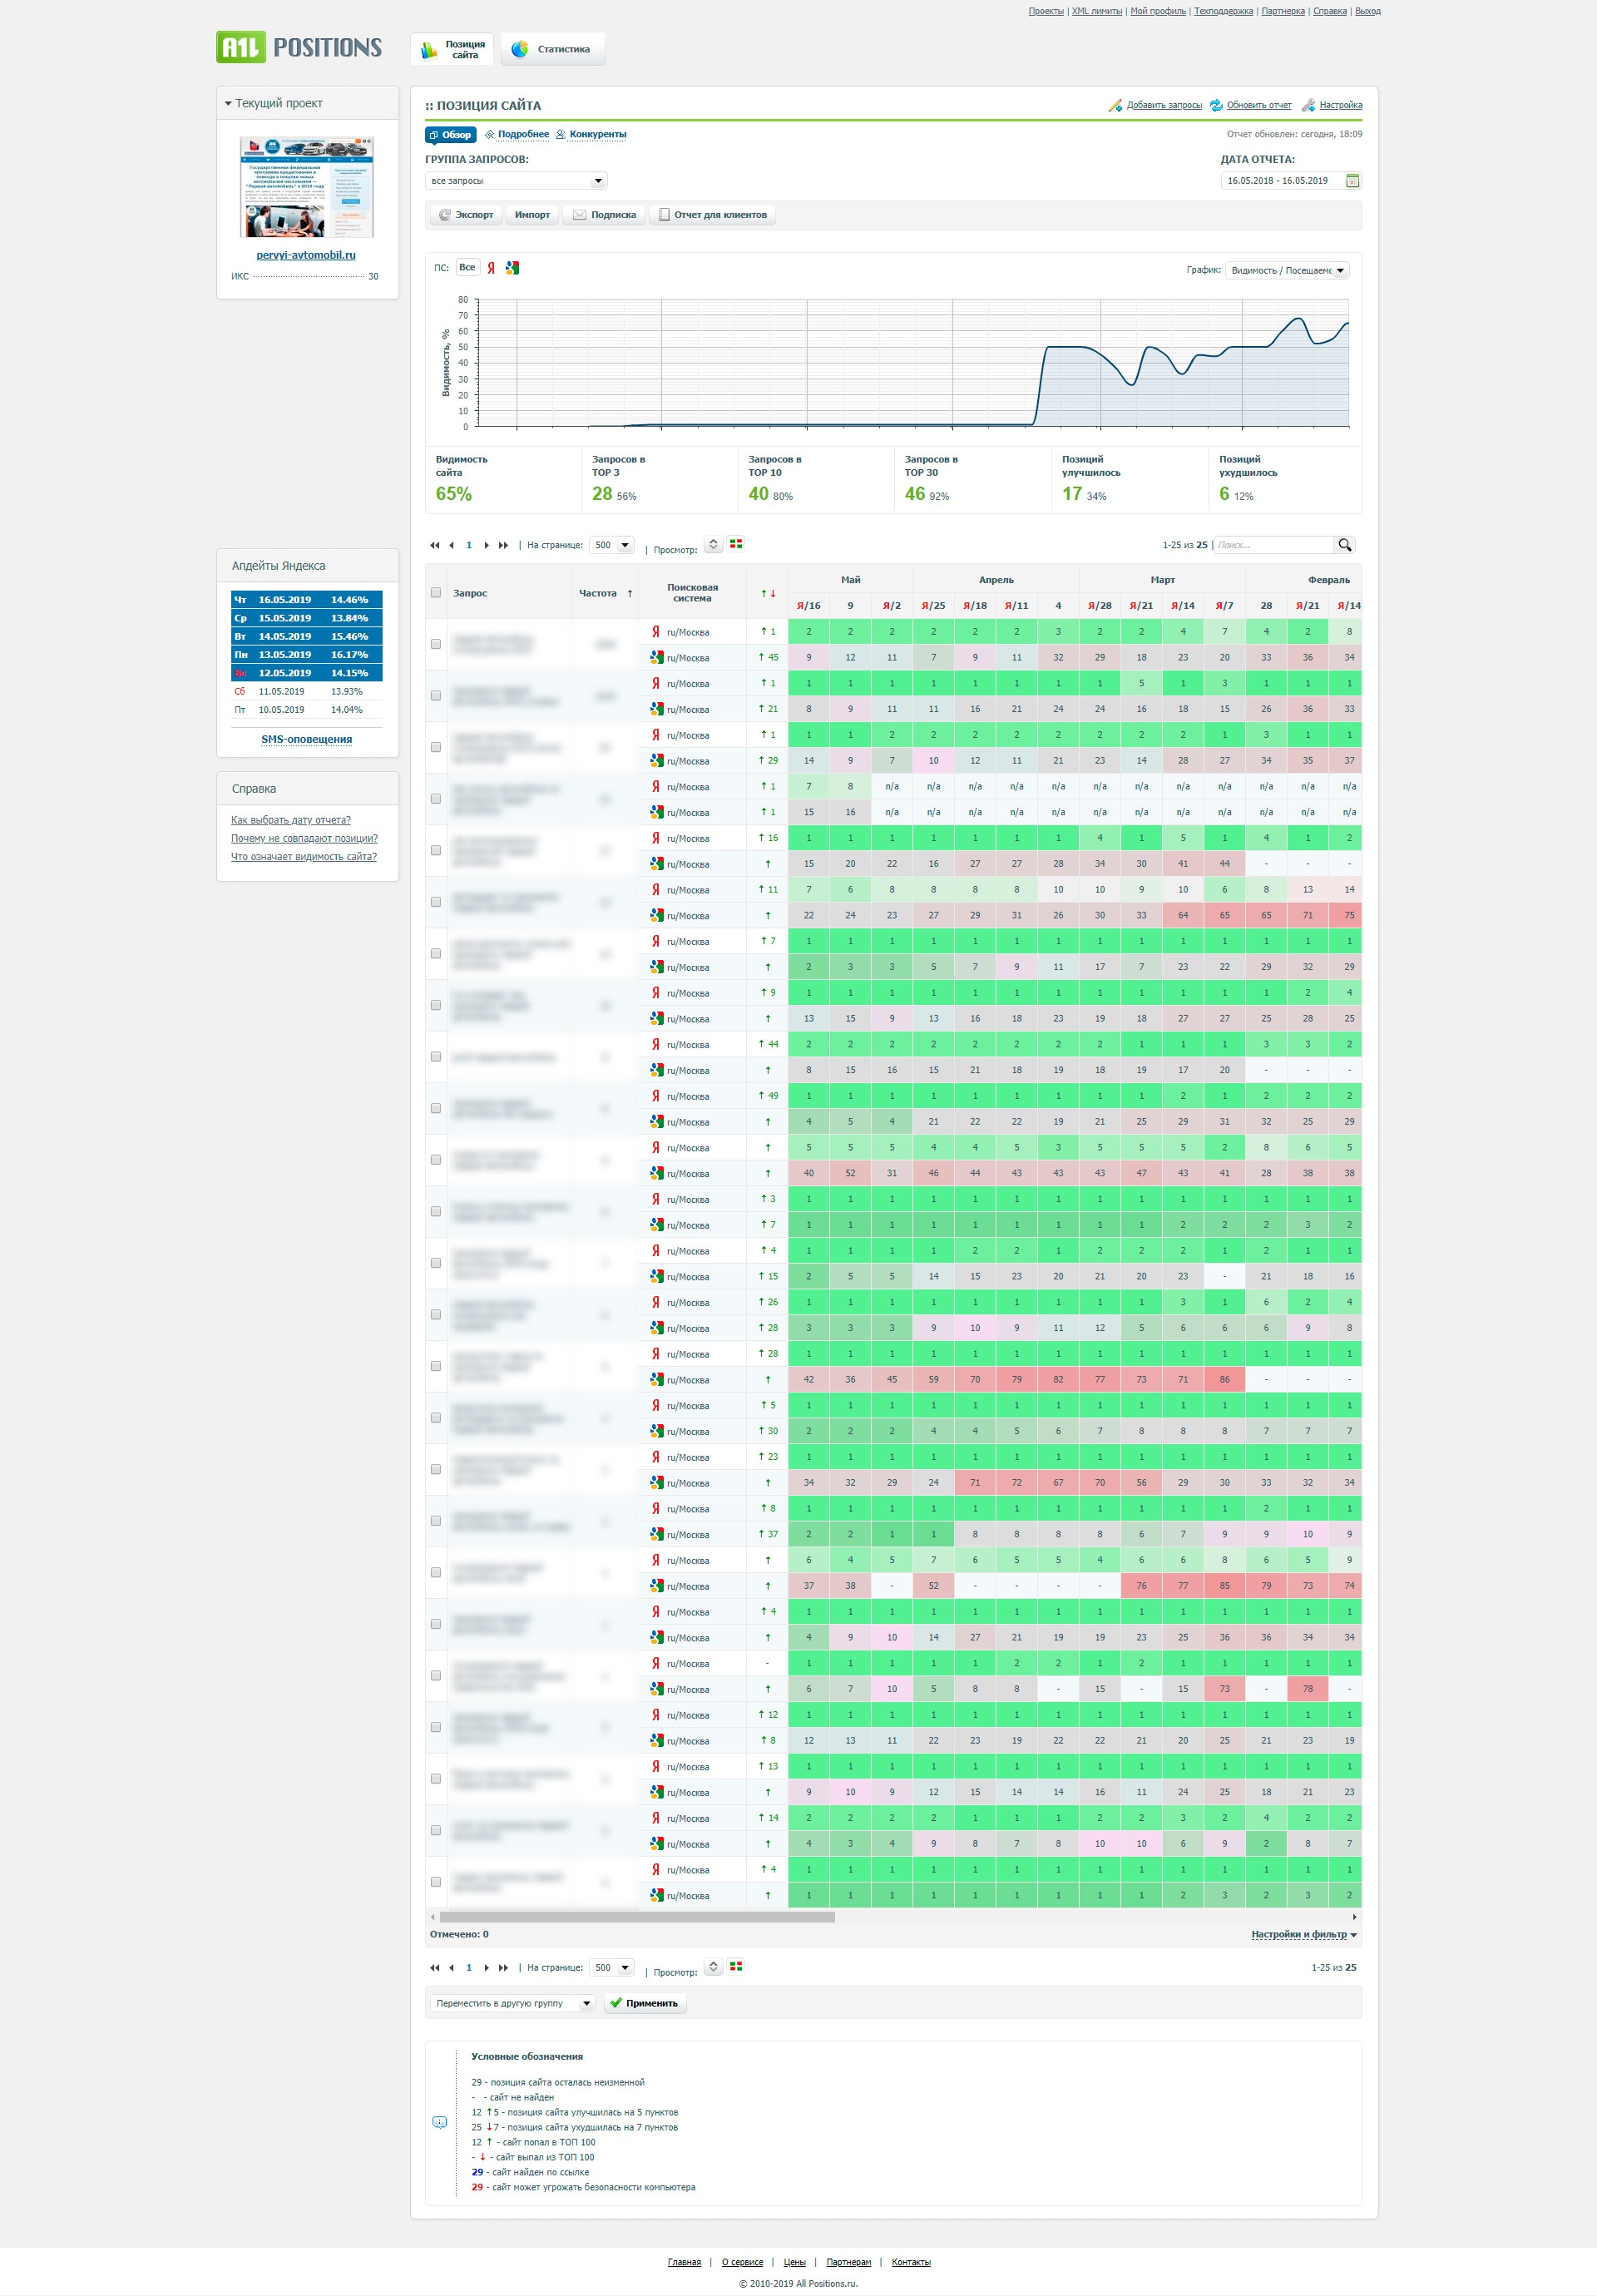Open the SMS-оповещения link
Viewport: 1597px width, 2296px height.
(x=306, y=739)
